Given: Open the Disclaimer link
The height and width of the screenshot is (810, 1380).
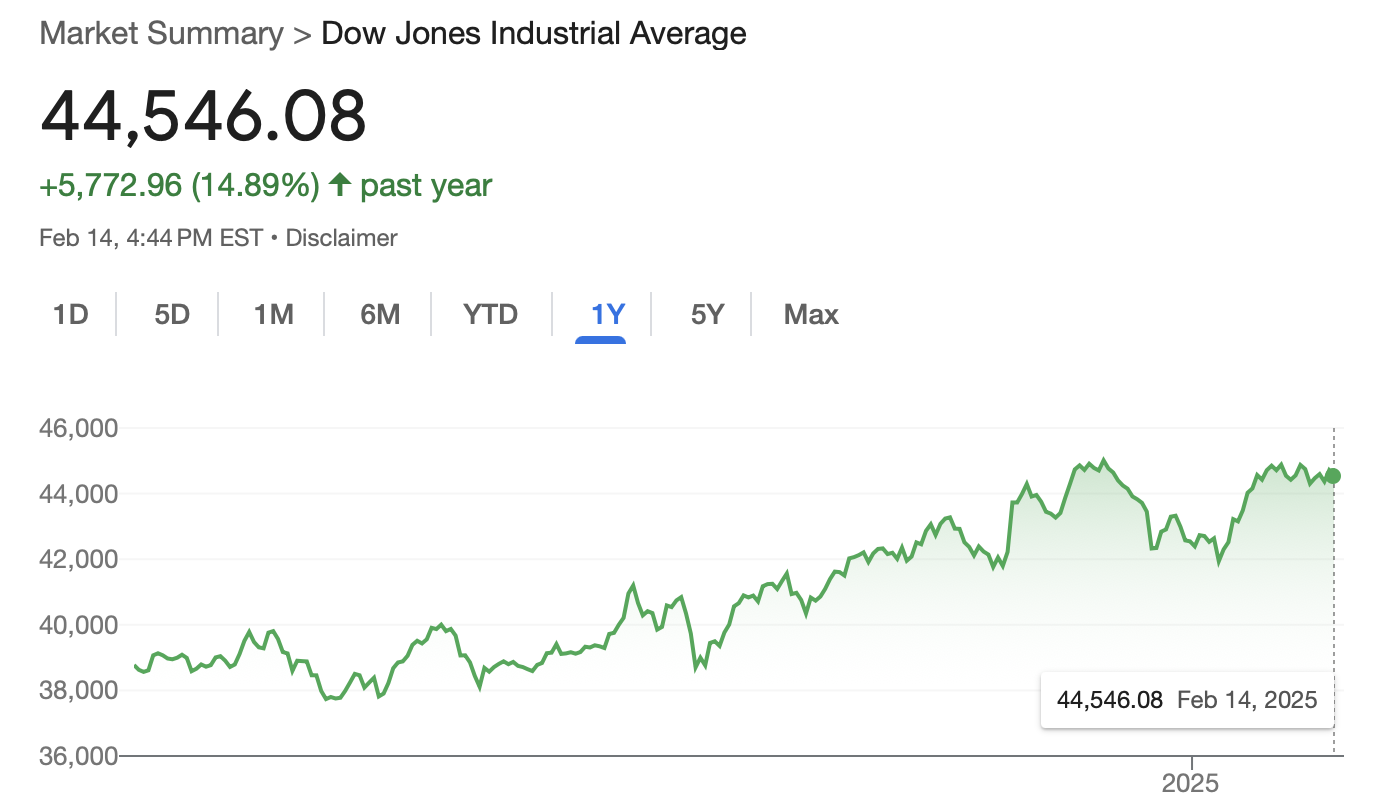Looking at the screenshot, I should coord(341,238).
